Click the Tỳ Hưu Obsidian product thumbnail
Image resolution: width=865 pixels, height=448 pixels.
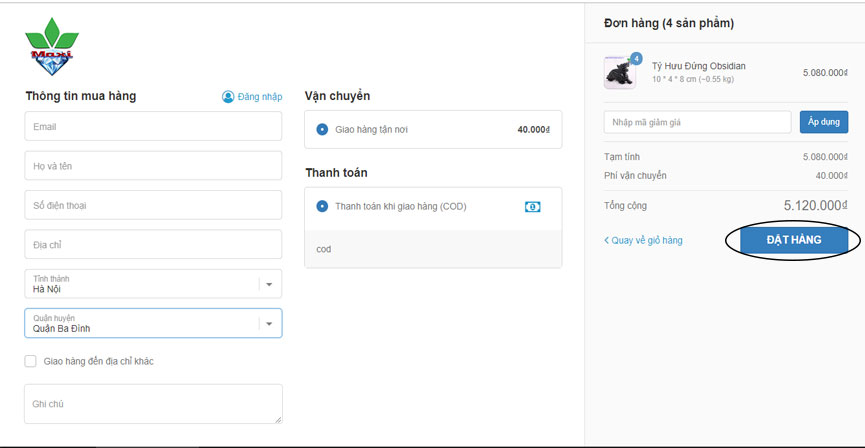click(x=619, y=73)
